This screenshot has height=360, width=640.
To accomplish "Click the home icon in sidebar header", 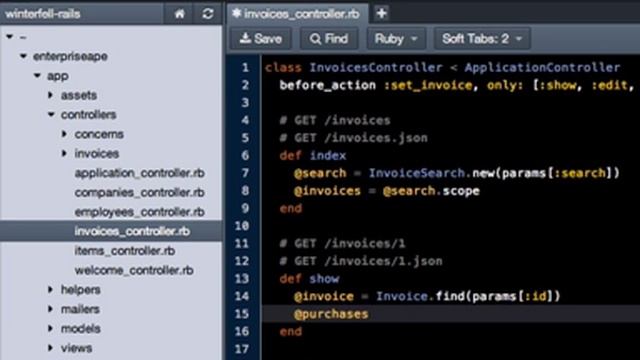I will 180,14.
